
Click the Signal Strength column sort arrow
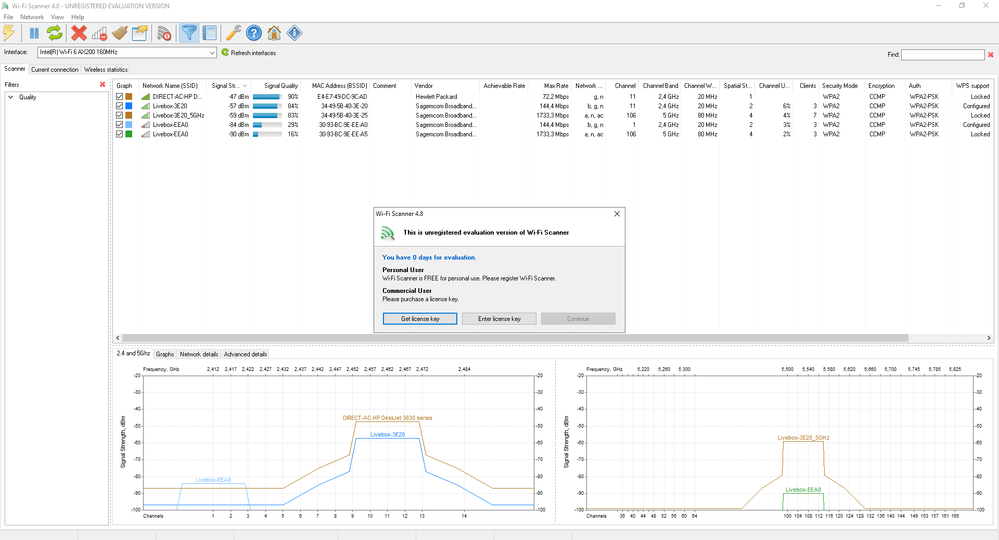pyautogui.click(x=244, y=86)
